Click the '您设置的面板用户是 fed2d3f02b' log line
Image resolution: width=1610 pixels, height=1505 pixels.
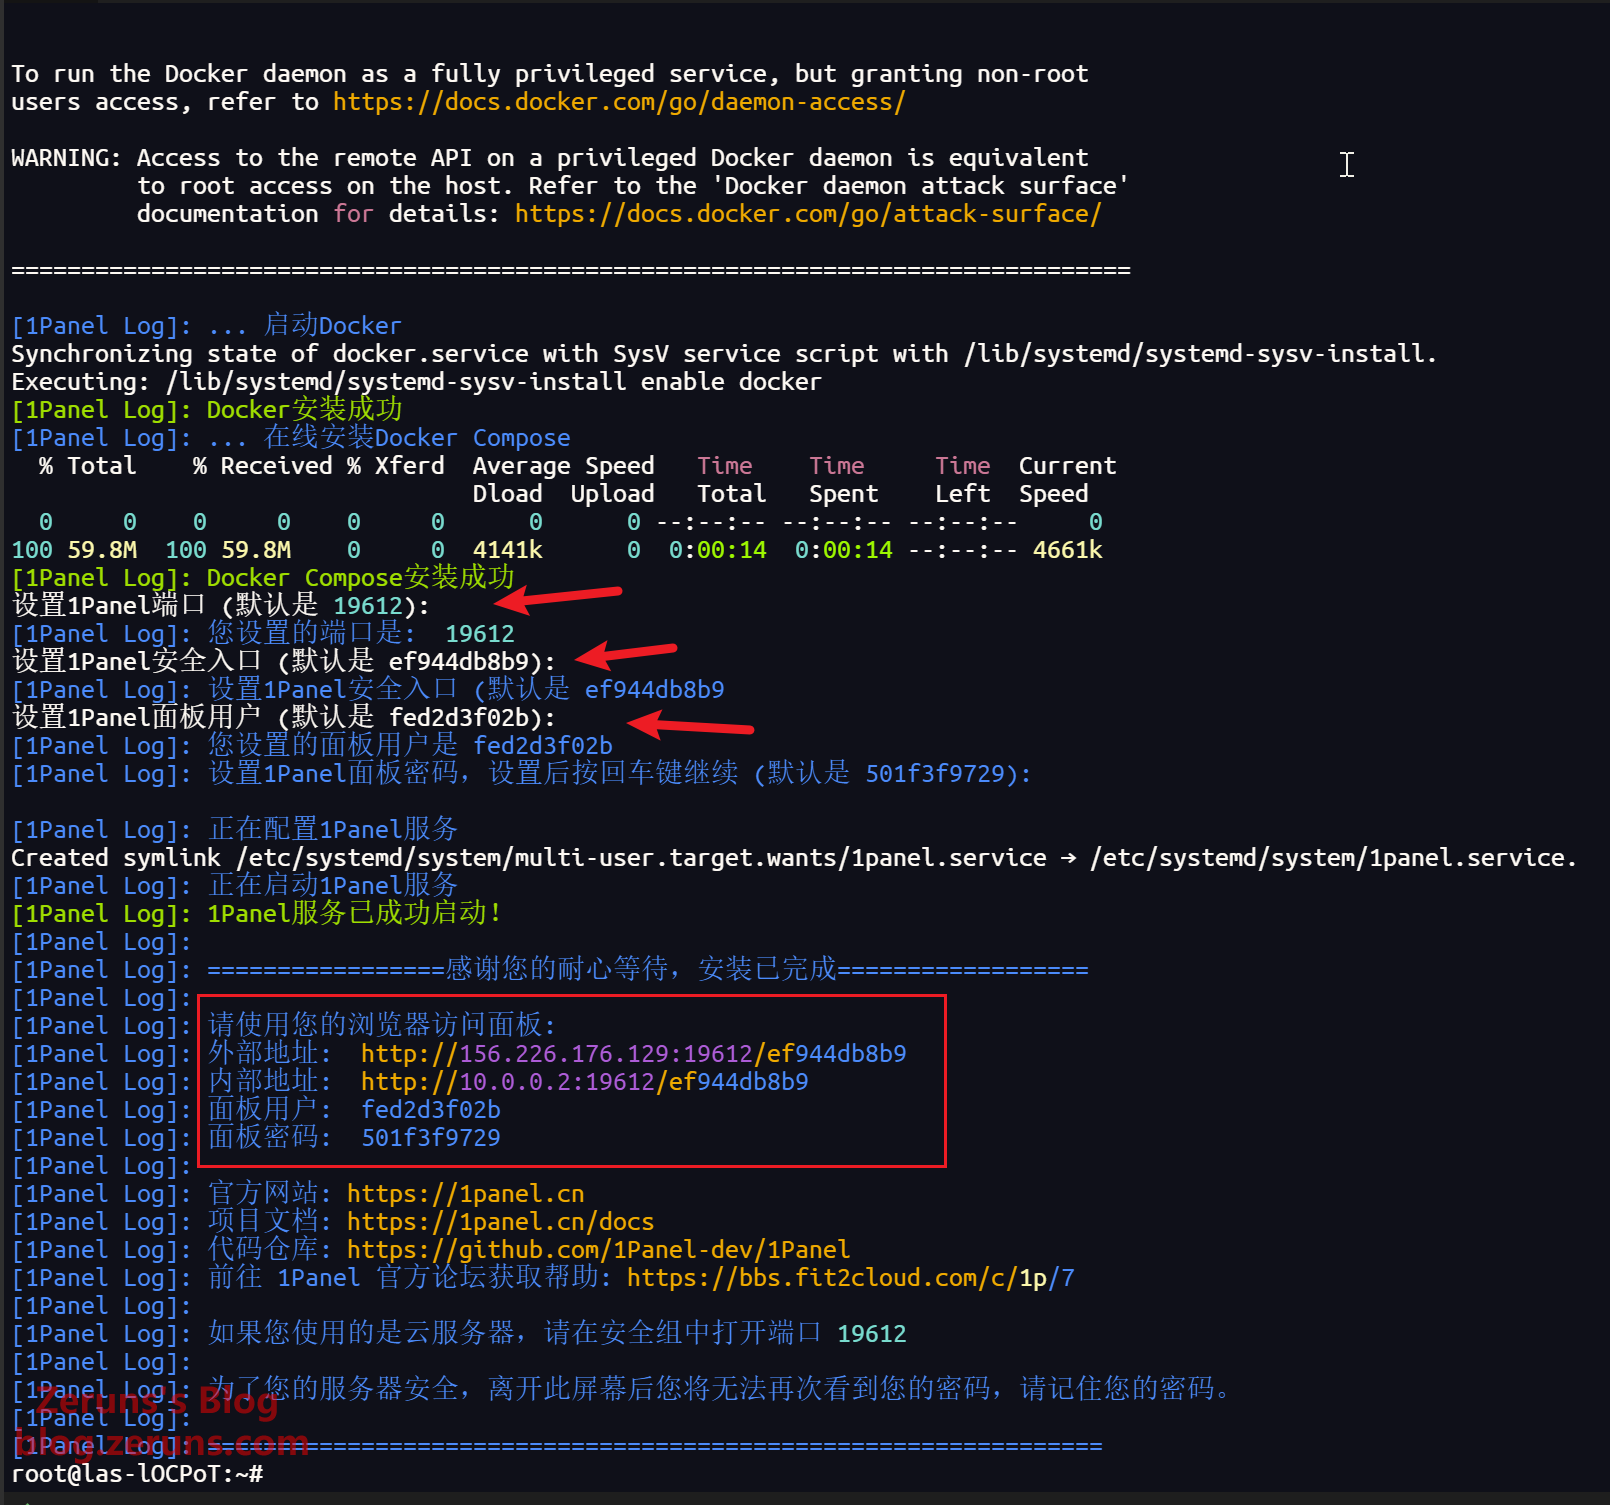point(312,746)
